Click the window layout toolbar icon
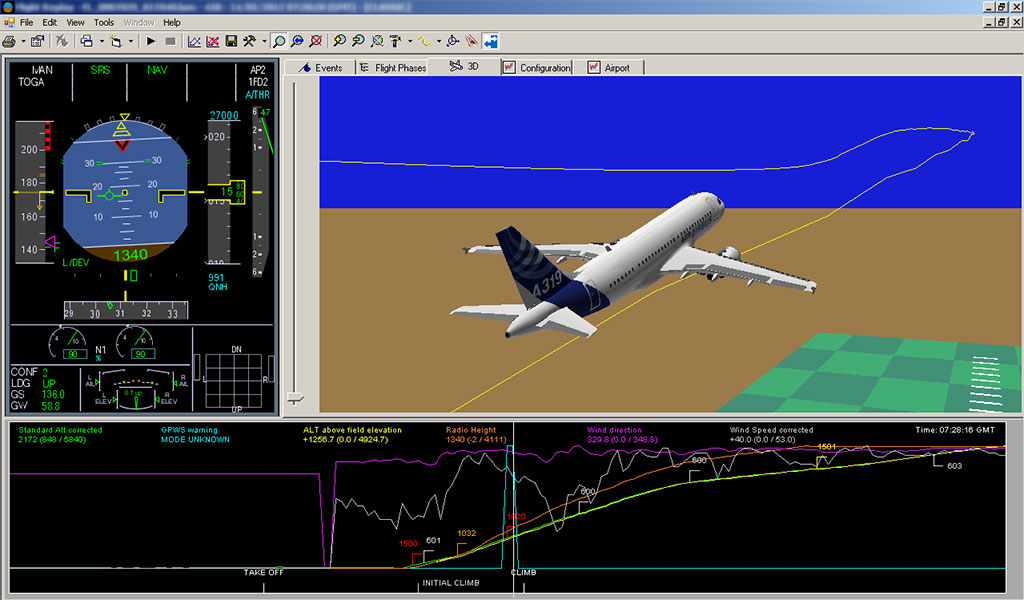 coord(86,42)
